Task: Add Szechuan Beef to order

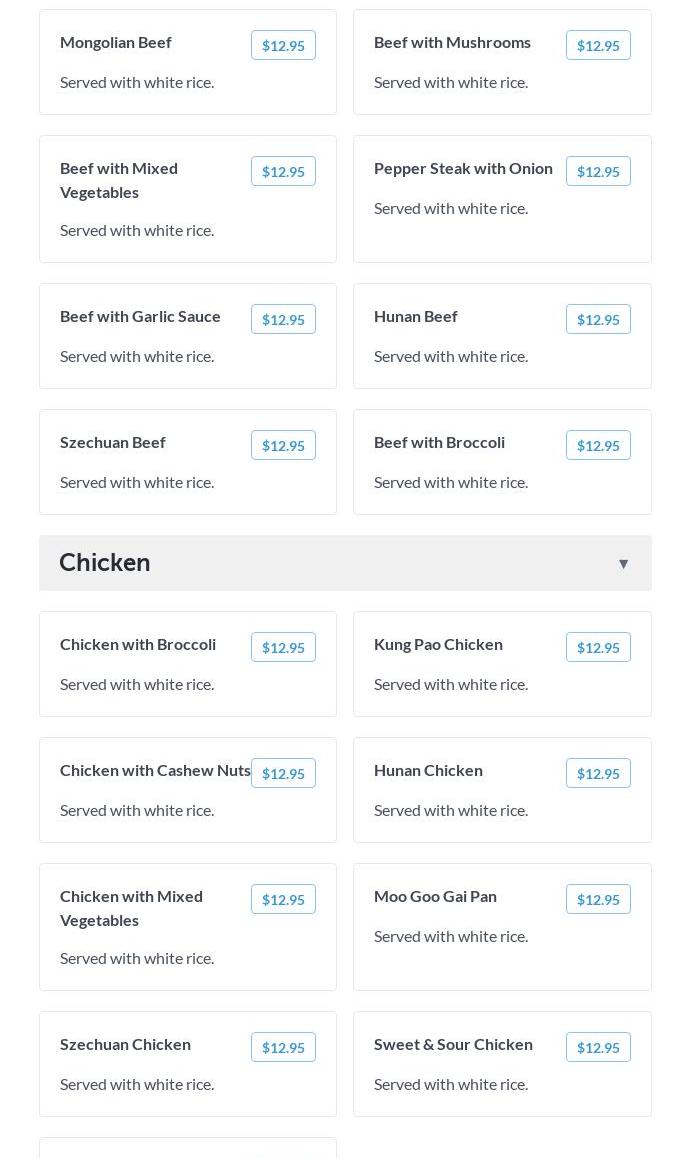Action: coord(283,446)
